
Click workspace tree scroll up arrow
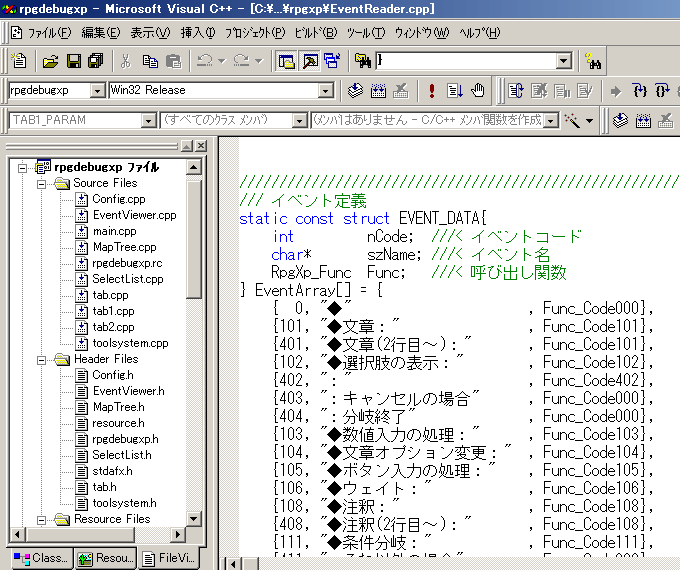(193, 167)
